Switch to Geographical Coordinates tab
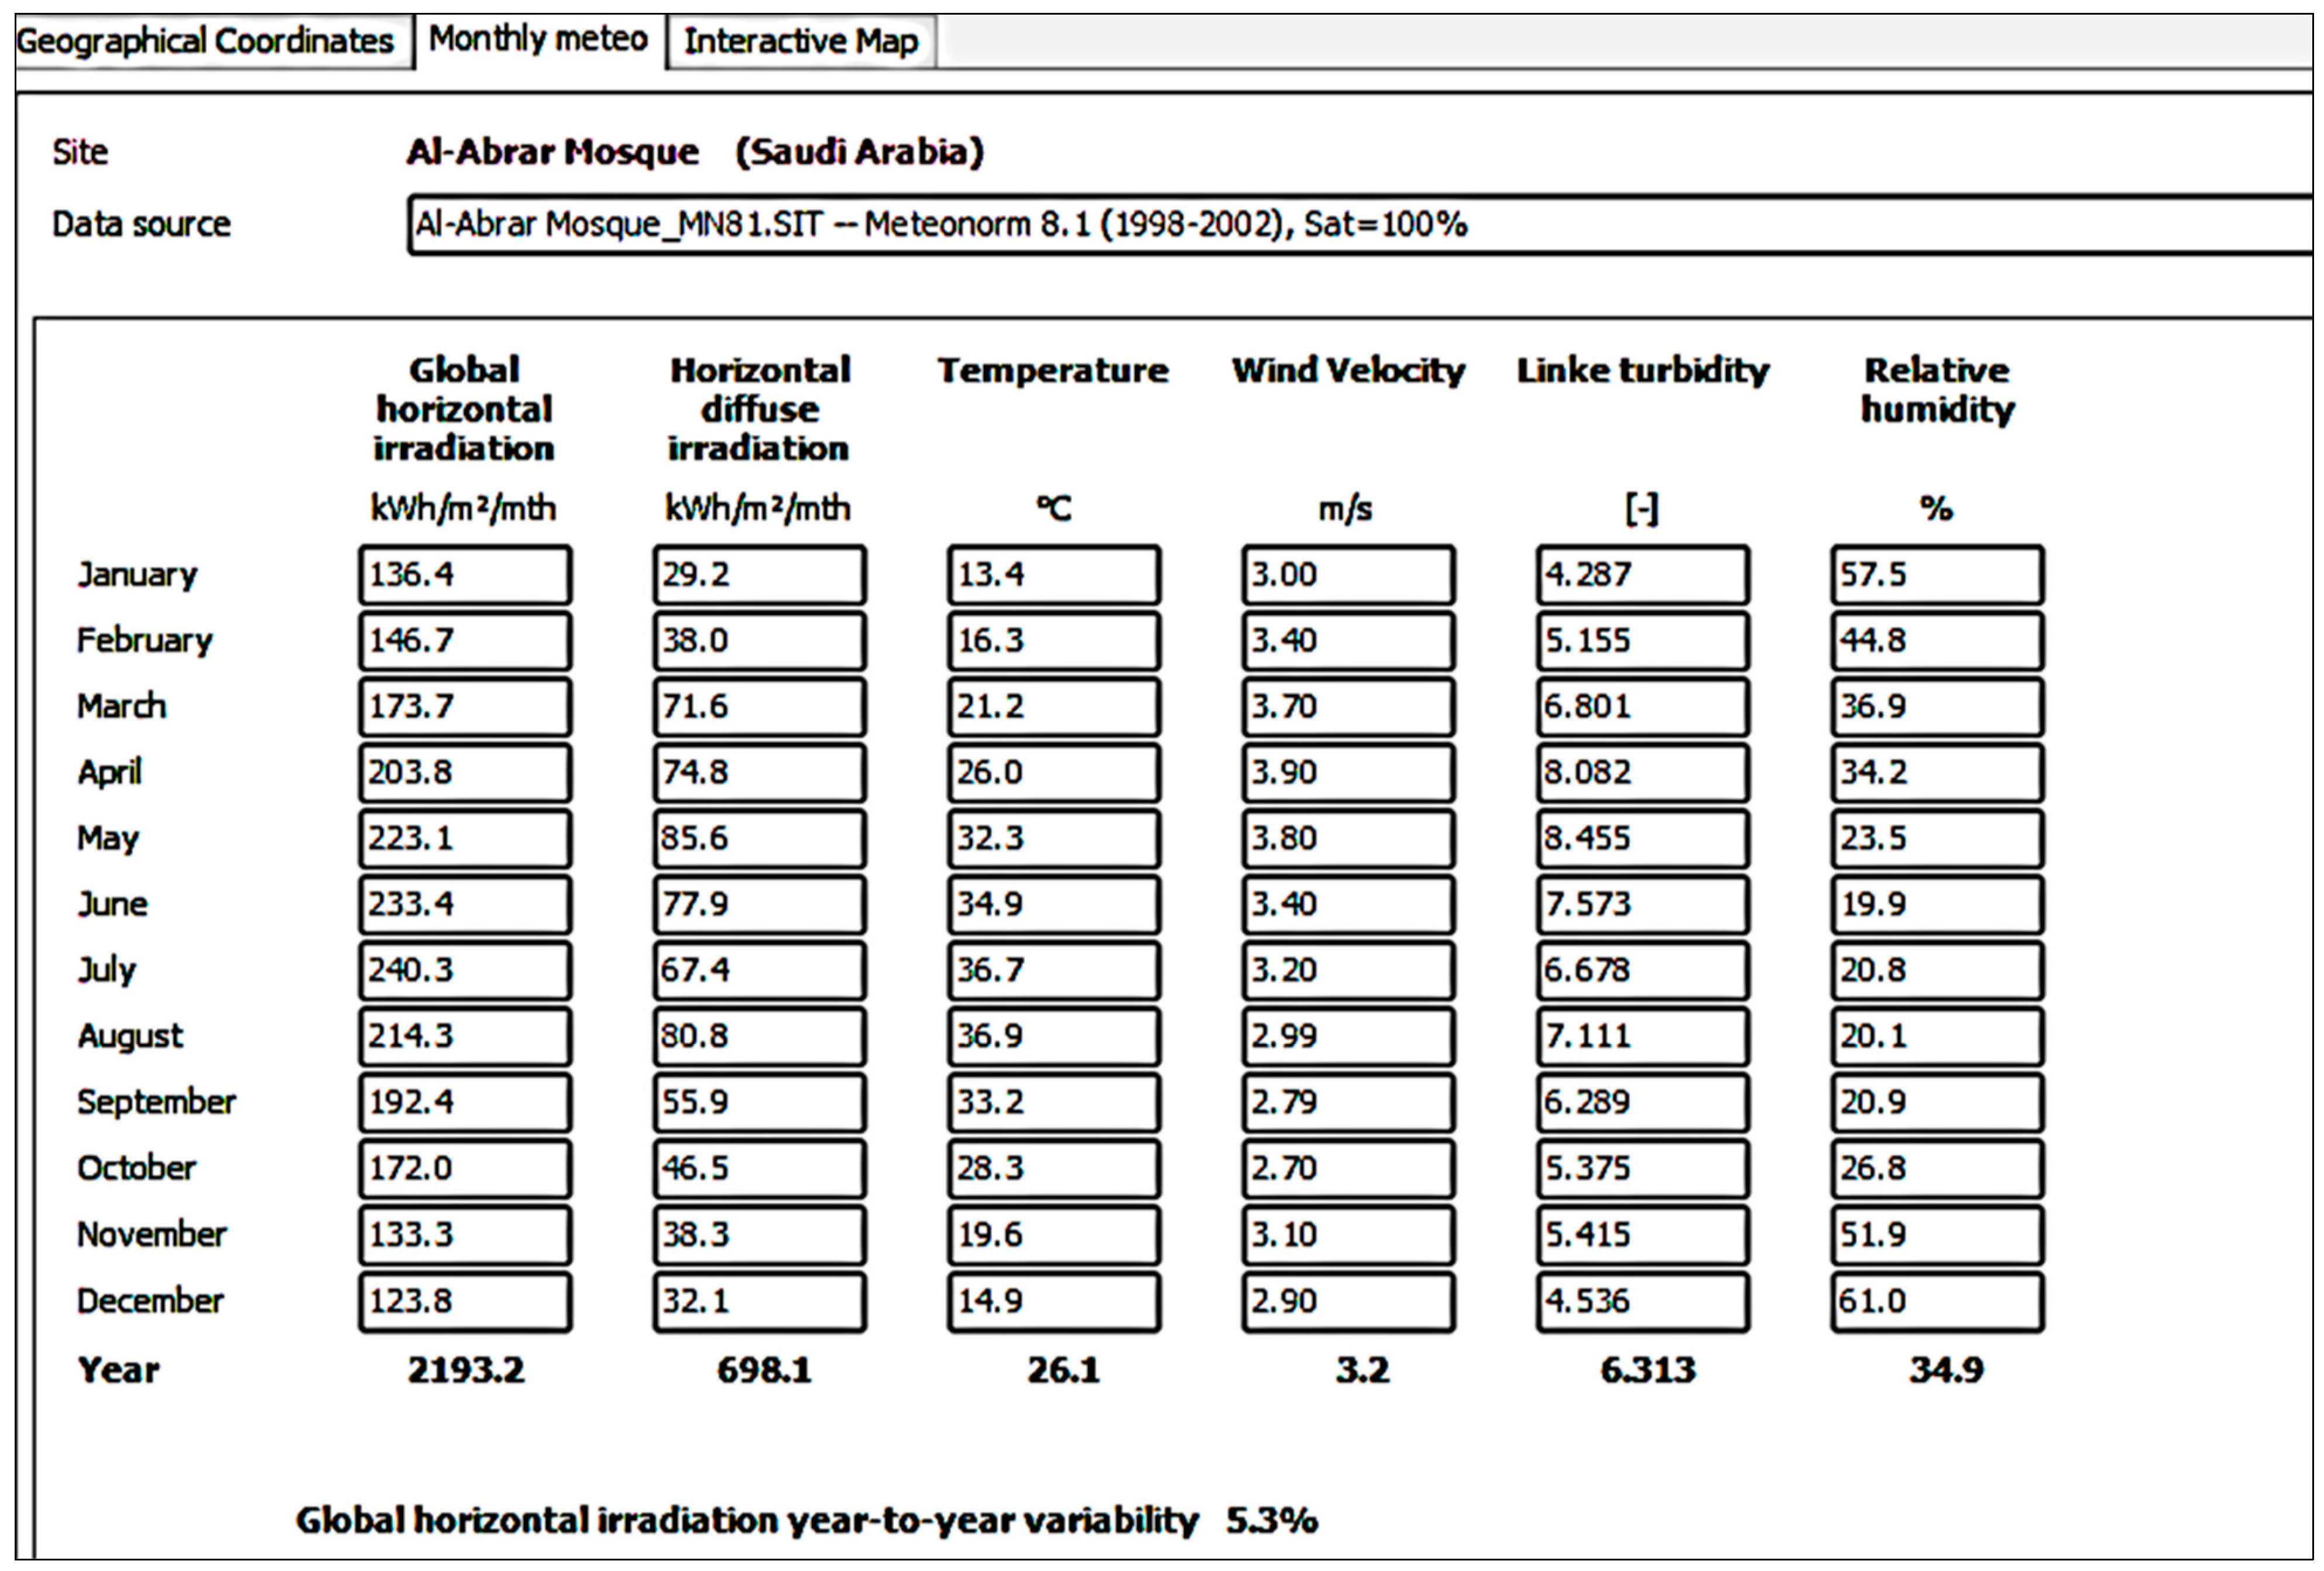Image resolution: width=2324 pixels, height=1571 pixels. click(205, 41)
